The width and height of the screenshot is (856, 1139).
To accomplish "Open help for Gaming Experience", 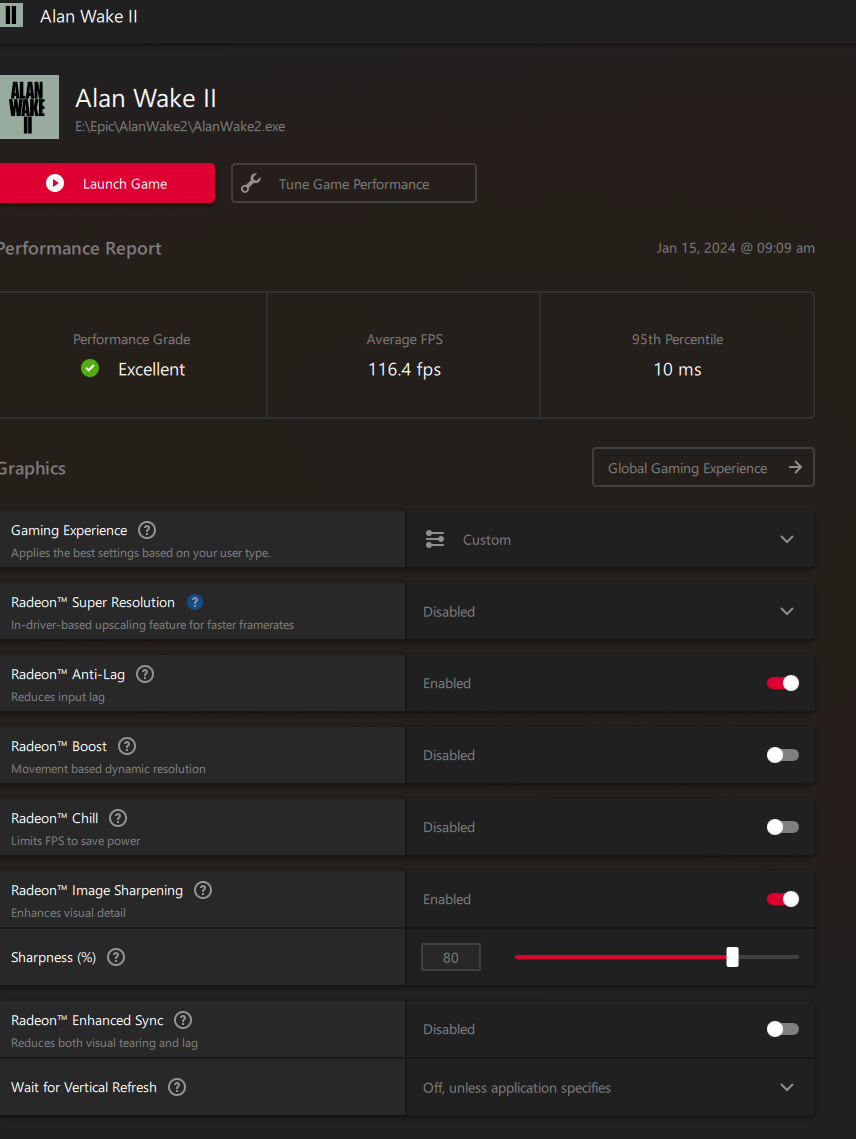I will (147, 530).
